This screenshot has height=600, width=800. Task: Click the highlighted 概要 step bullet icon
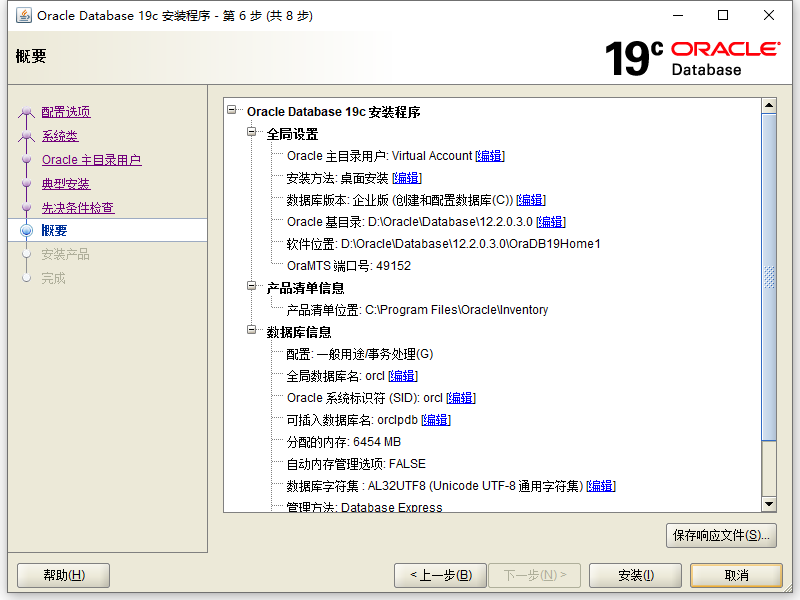point(25,230)
